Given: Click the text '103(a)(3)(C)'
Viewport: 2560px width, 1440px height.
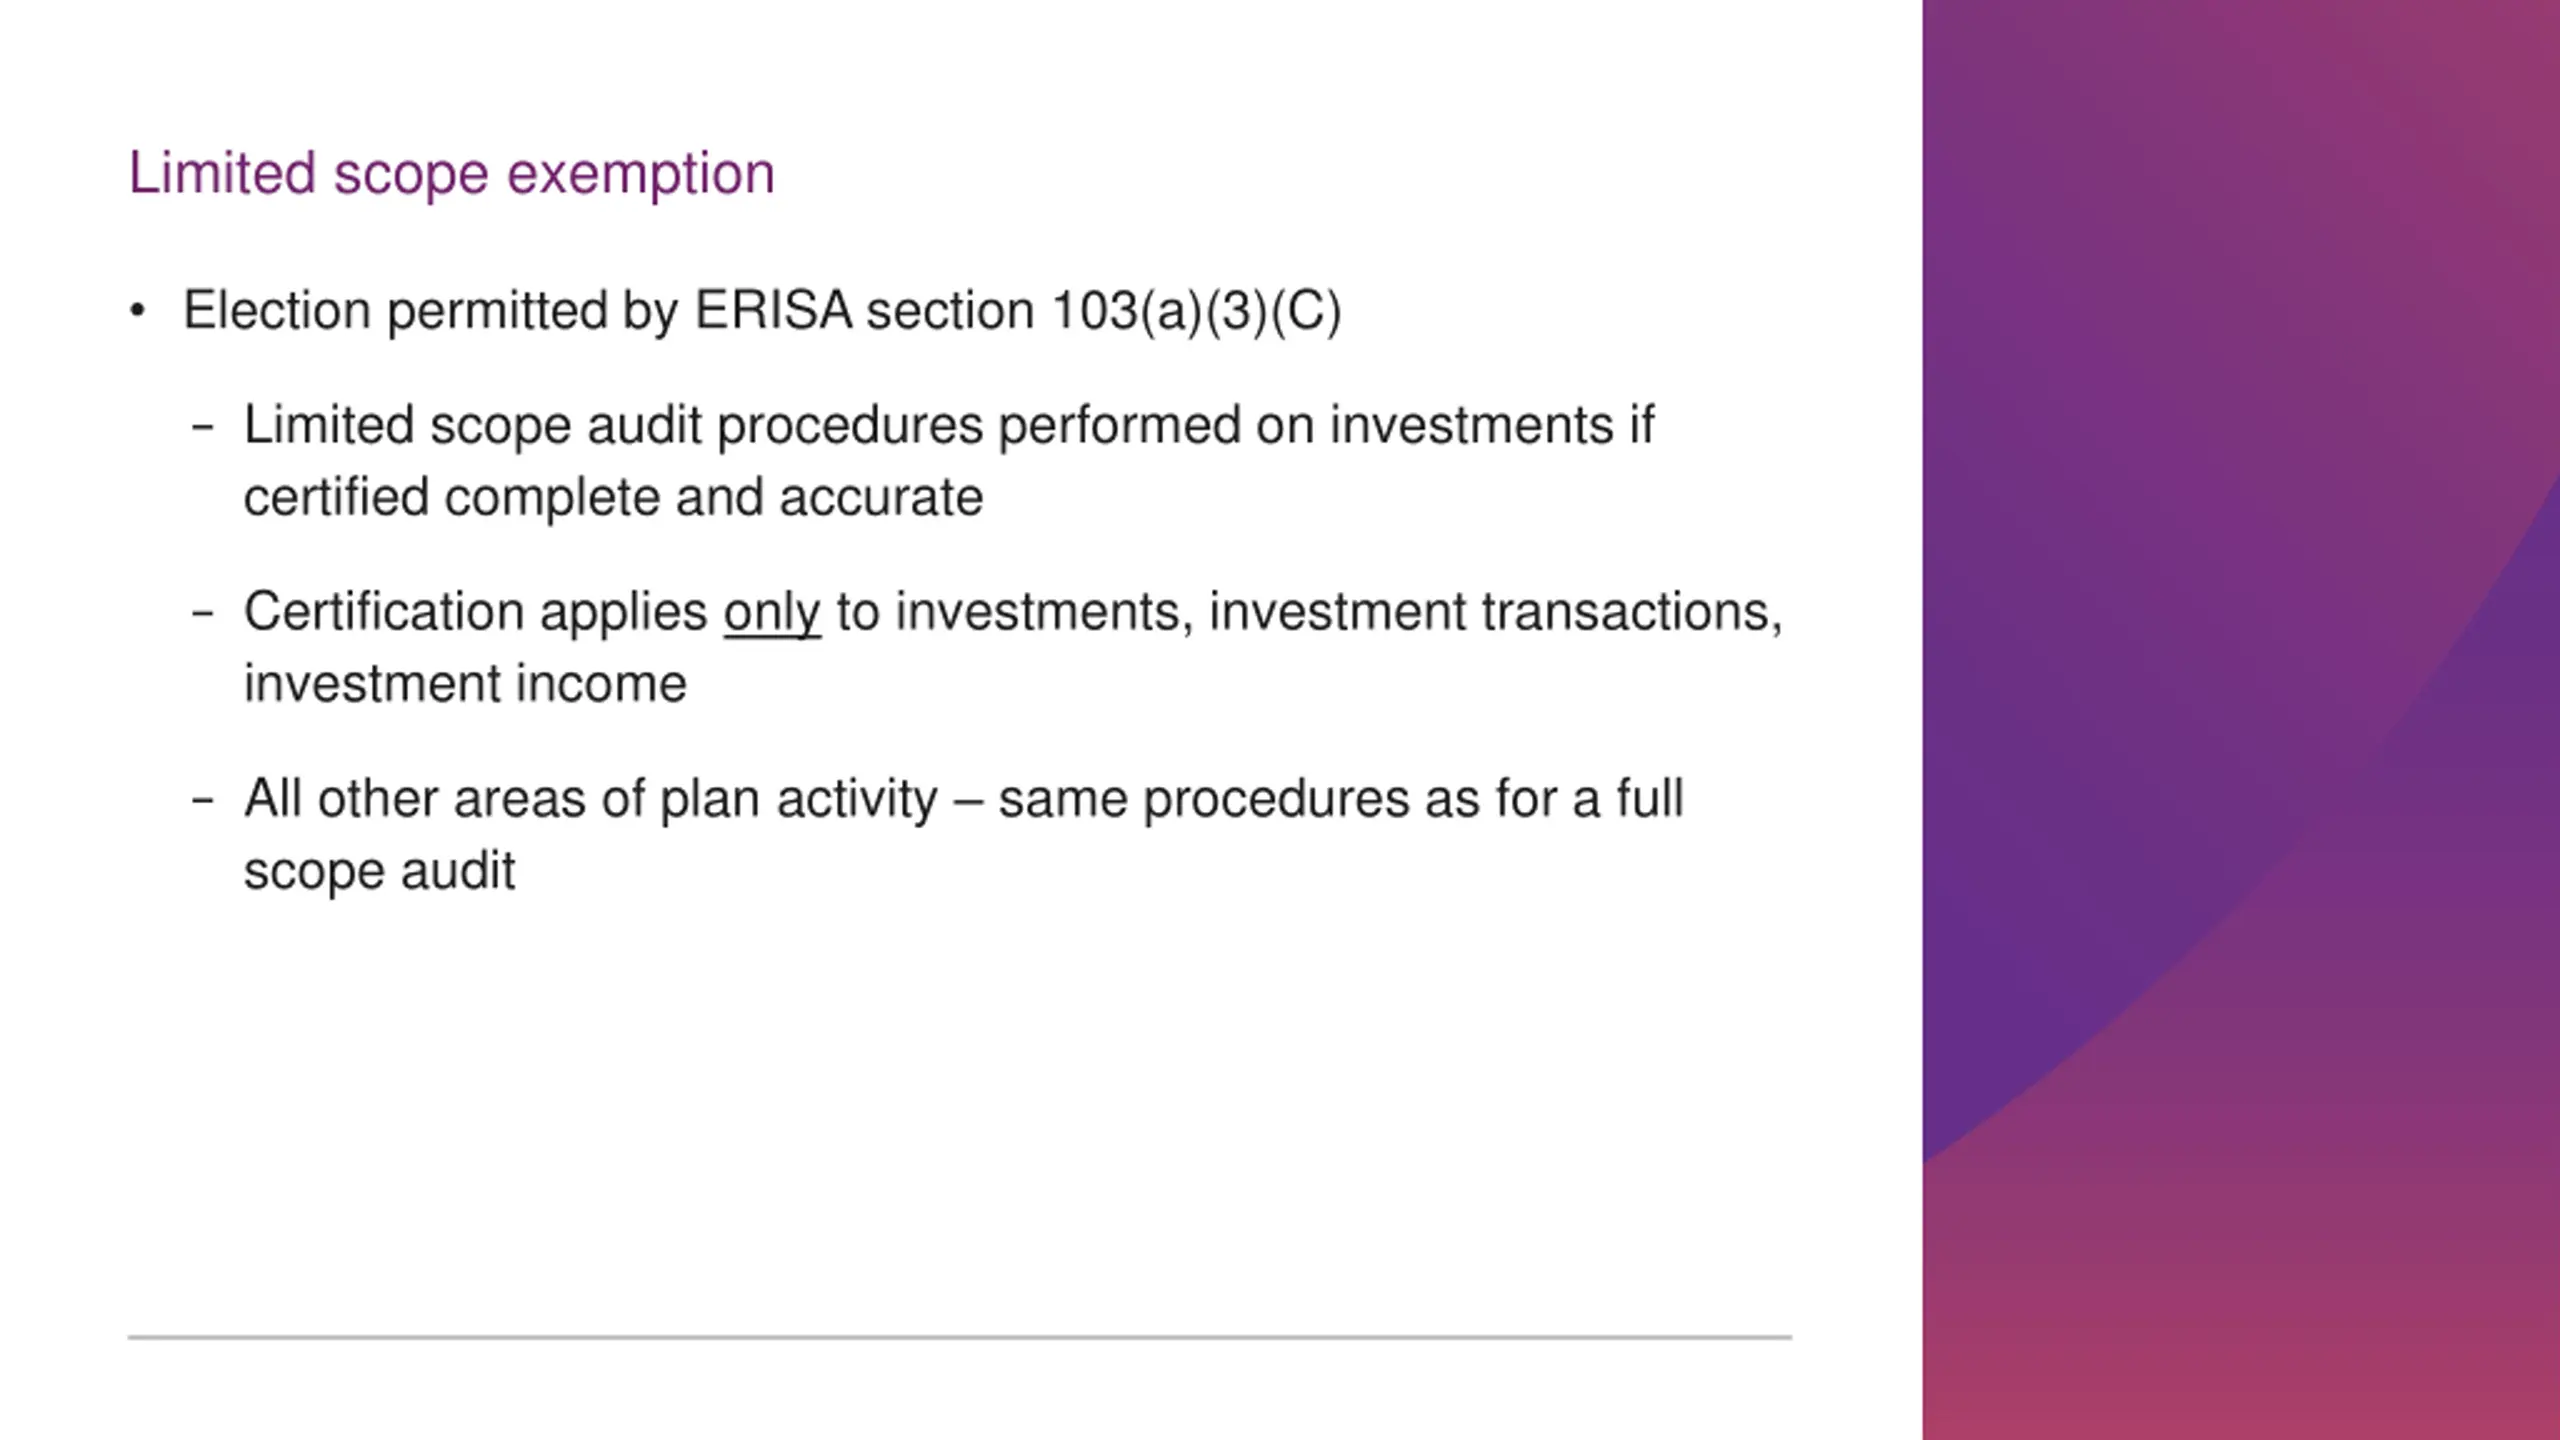Looking at the screenshot, I should click(x=1196, y=311).
